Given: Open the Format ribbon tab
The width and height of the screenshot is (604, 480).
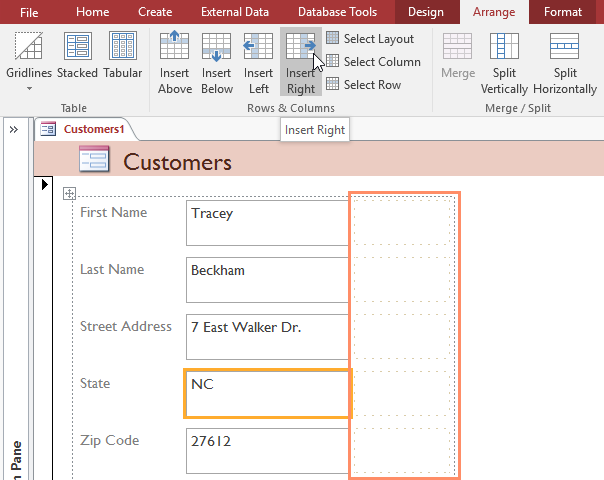Looking at the screenshot, I should 563,12.
